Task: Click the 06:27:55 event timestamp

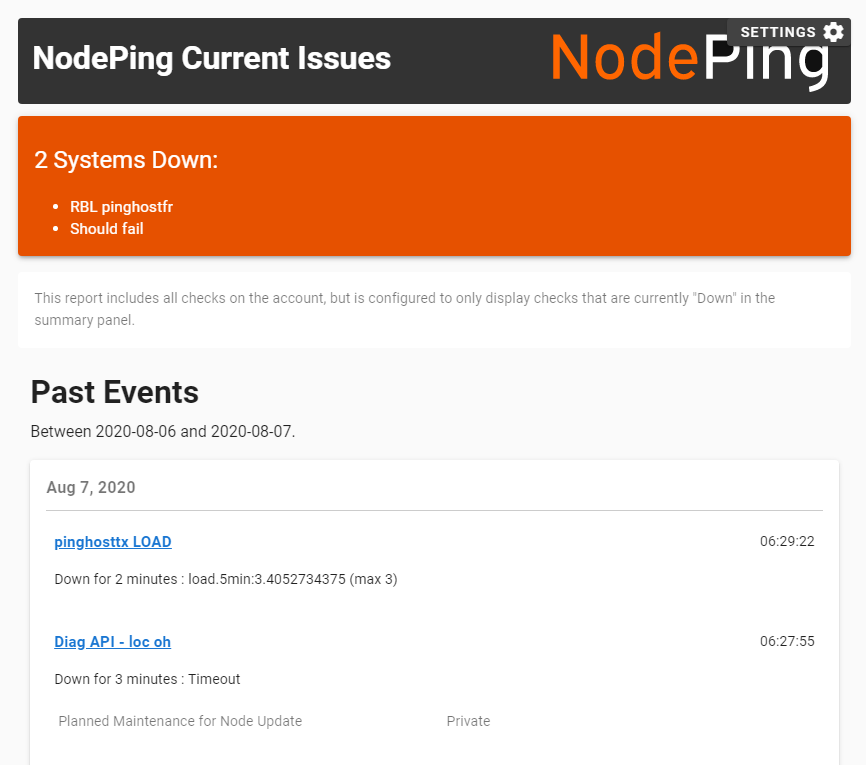Action: (787, 641)
